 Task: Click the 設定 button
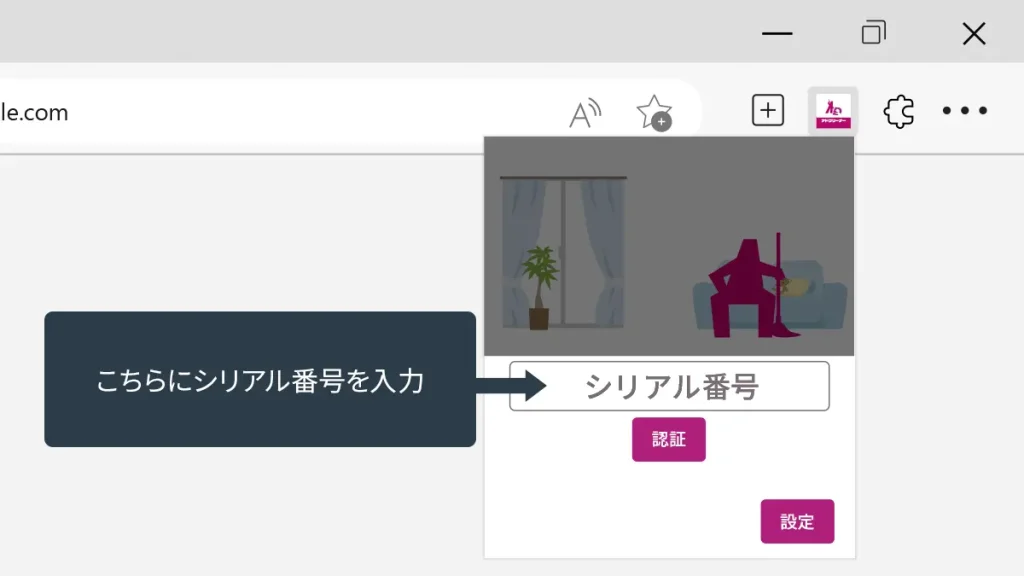click(797, 521)
